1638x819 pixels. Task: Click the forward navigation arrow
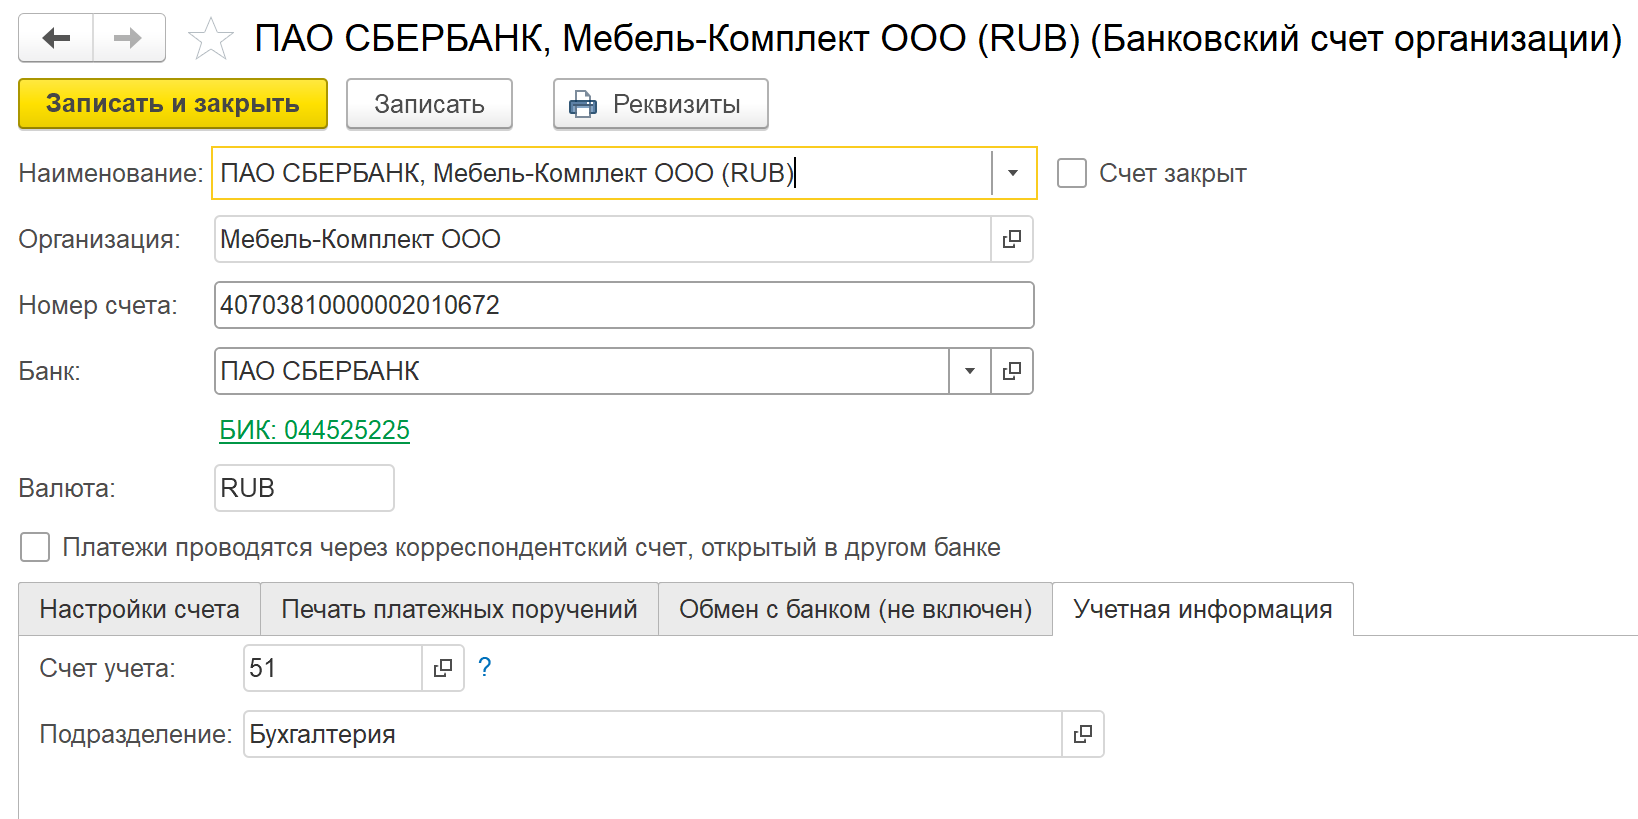tap(128, 38)
